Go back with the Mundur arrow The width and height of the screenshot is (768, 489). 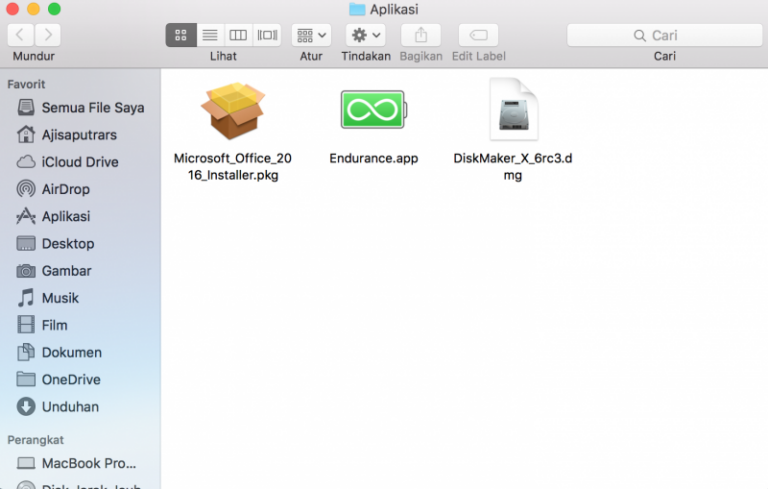pos(21,35)
